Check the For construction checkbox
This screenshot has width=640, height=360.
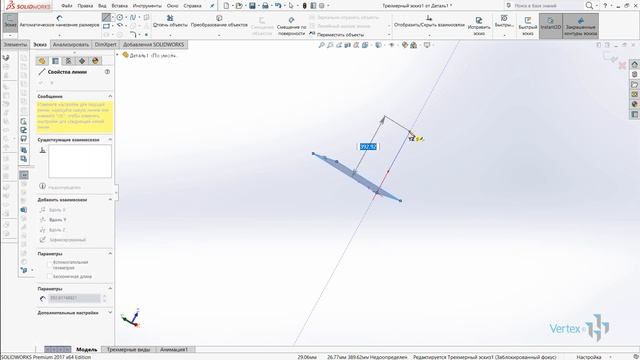[50, 264]
